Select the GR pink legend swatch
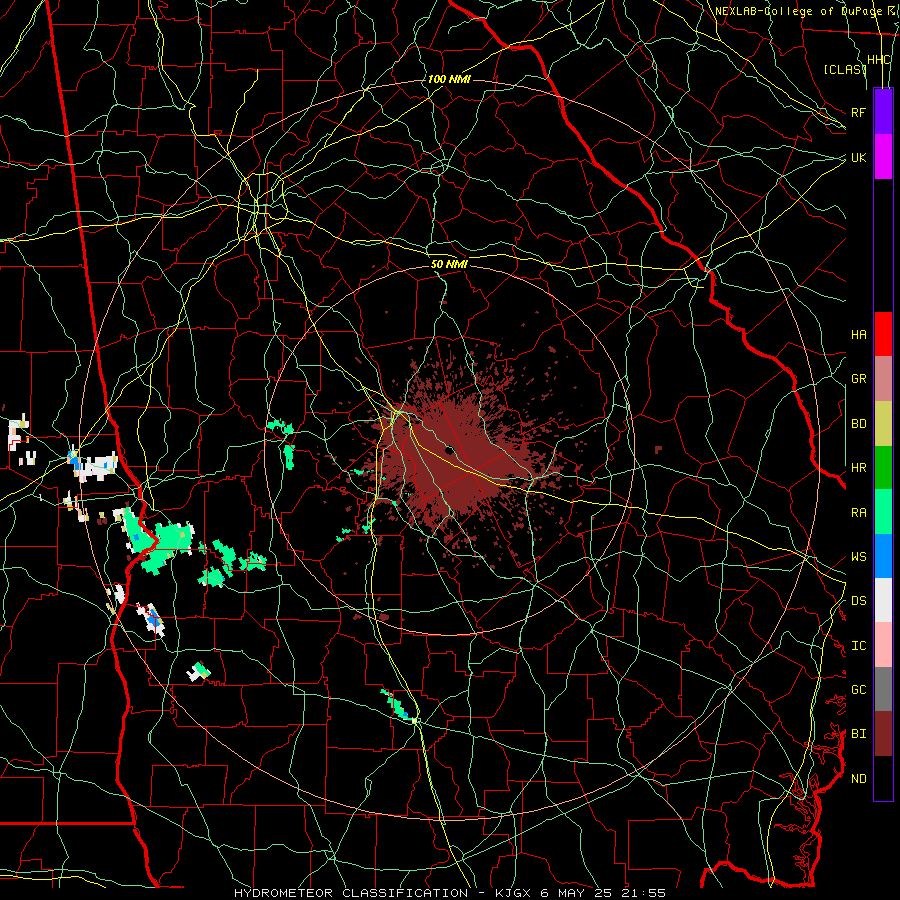This screenshot has width=900, height=900. pyautogui.click(x=883, y=379)
